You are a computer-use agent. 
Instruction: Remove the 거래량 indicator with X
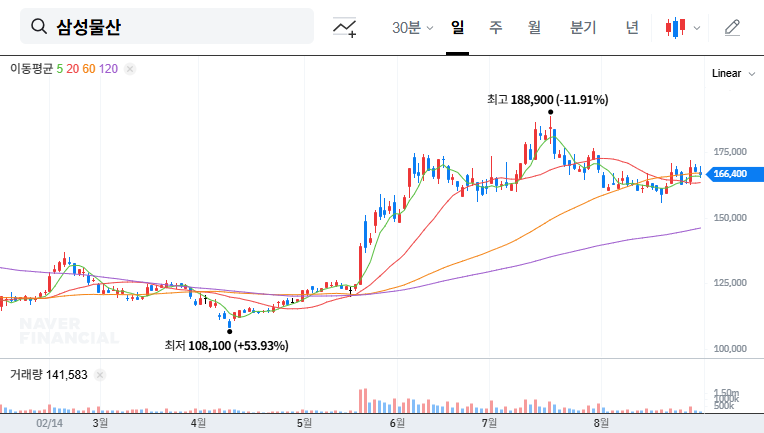tap(100, 375)
